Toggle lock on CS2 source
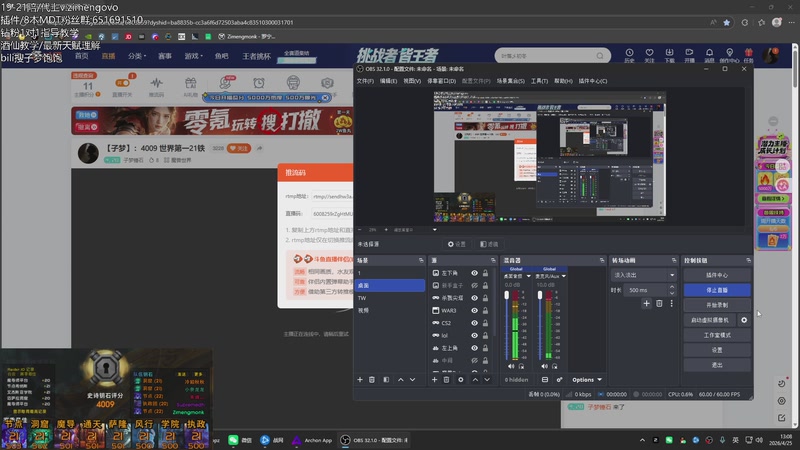Image resolution: width=800 pixels, height=450 pixels. click(485, 323)
